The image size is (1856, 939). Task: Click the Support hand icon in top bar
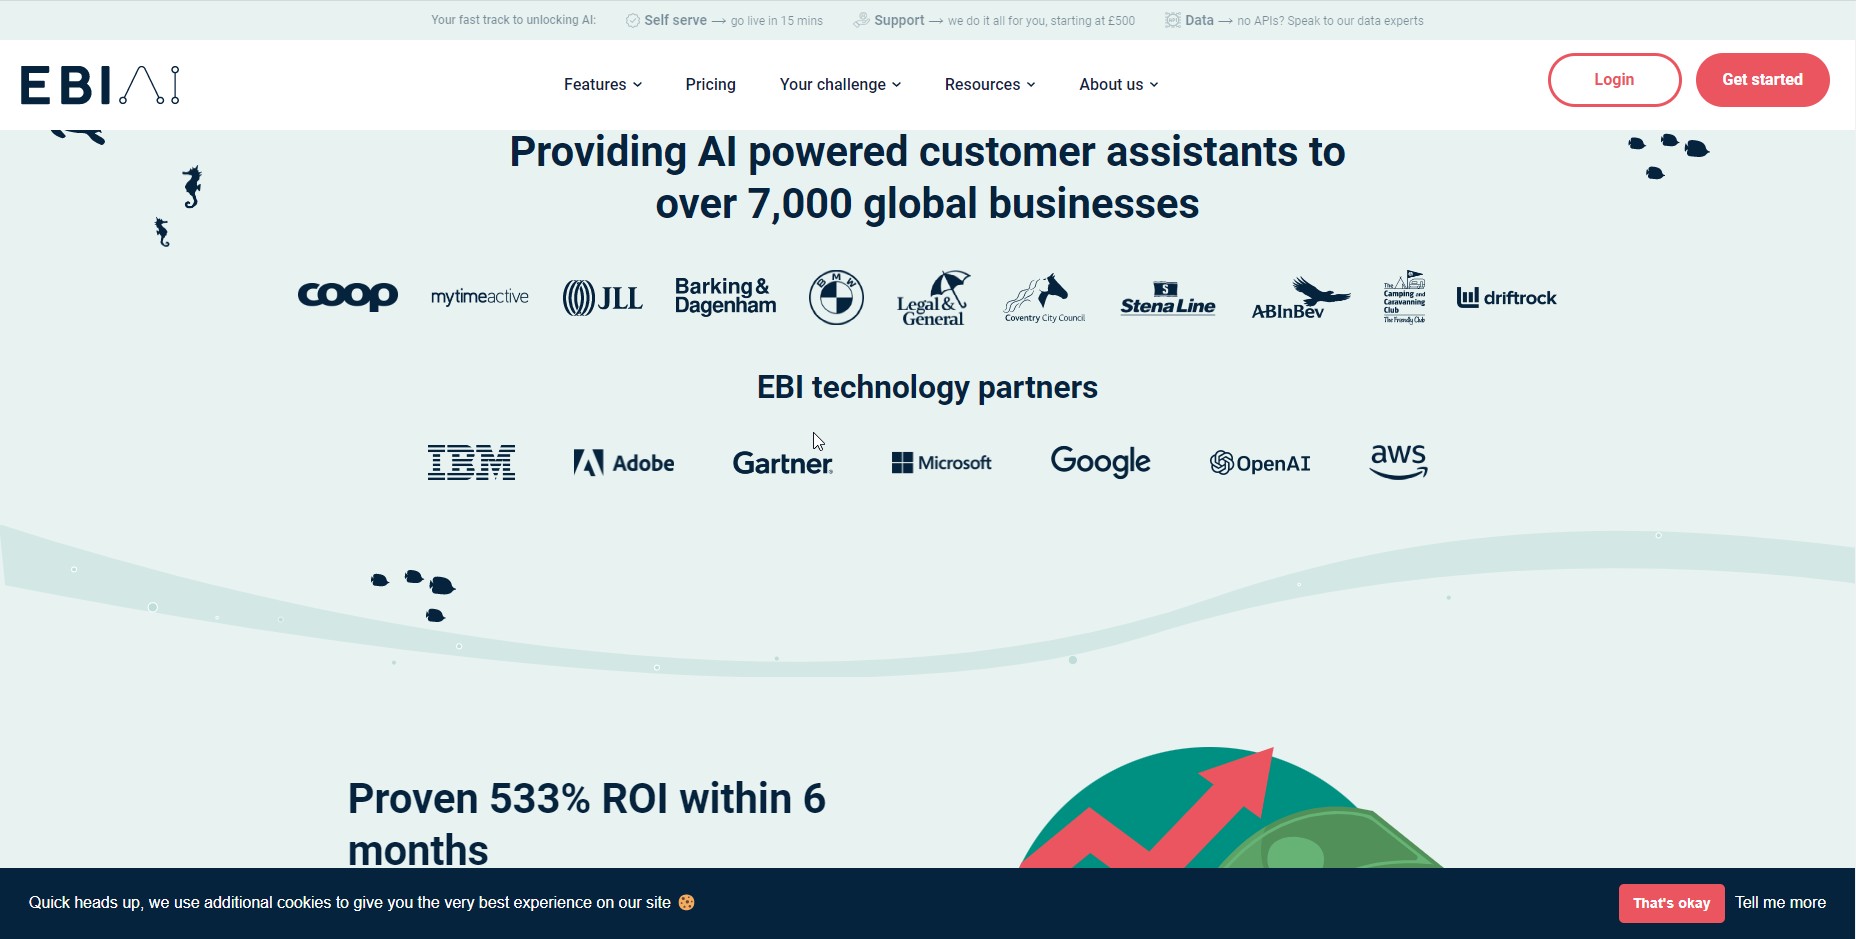[861, 20]
